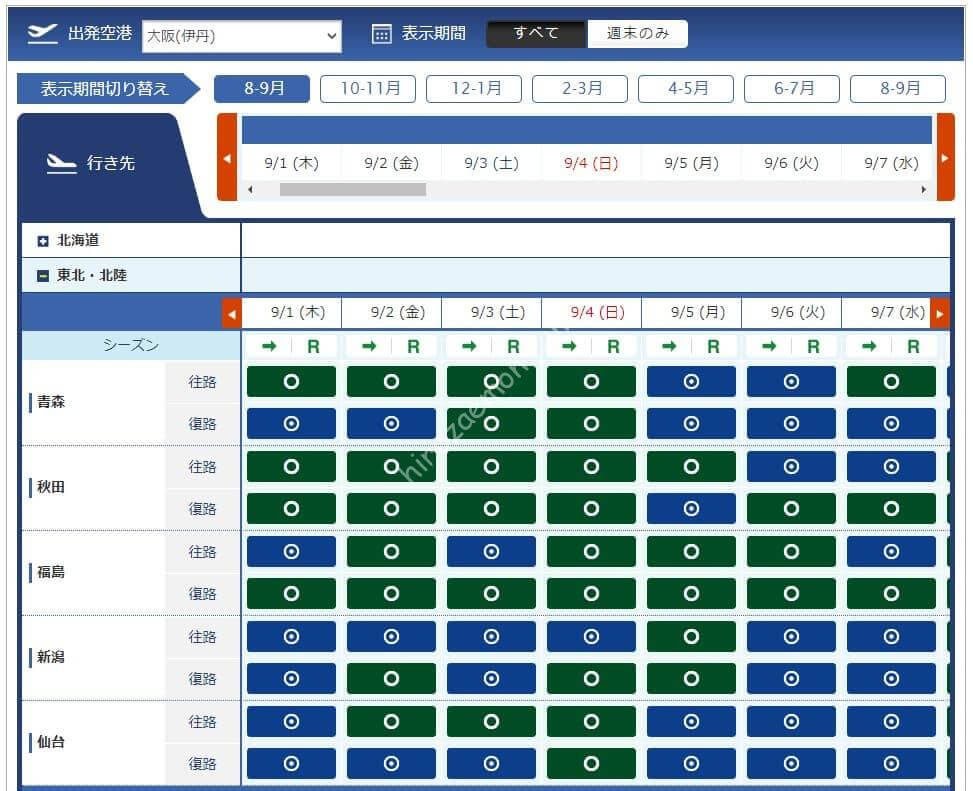The height and width of the screenshot is (791, 973).
Task: Select the 週末のみ weekends-only toggle
Action: (637, 34)
